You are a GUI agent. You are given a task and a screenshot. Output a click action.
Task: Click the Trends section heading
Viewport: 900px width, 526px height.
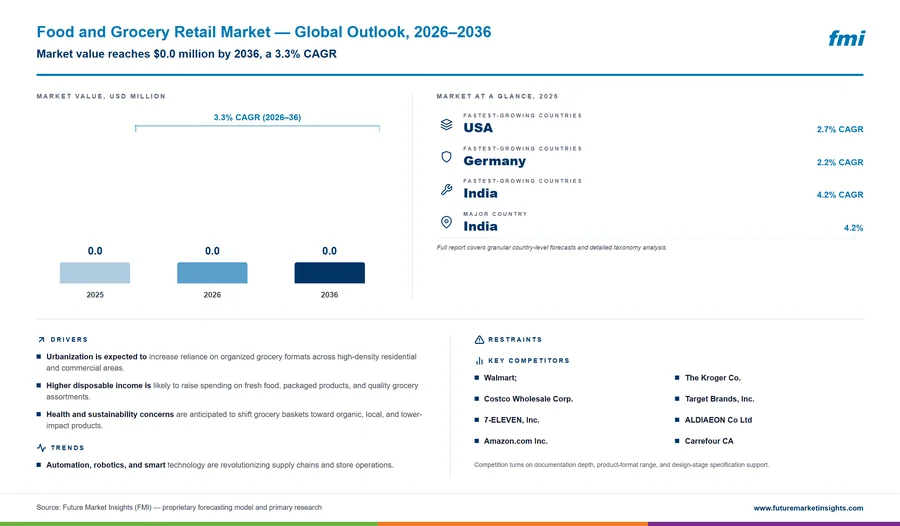coord(67,447)
